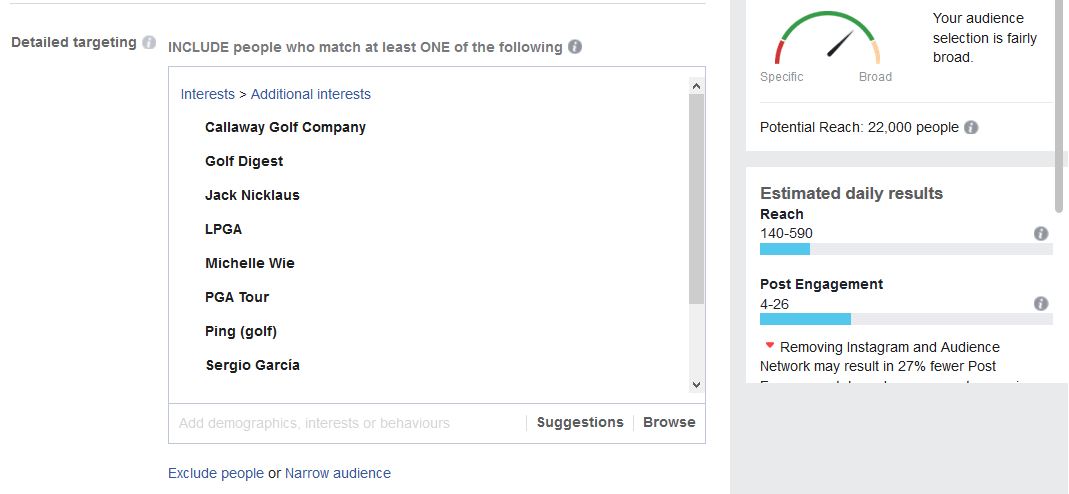The image size is (1069, 494).
Task: Click the Narrow audience link
Action: click(x=338, y=473)
